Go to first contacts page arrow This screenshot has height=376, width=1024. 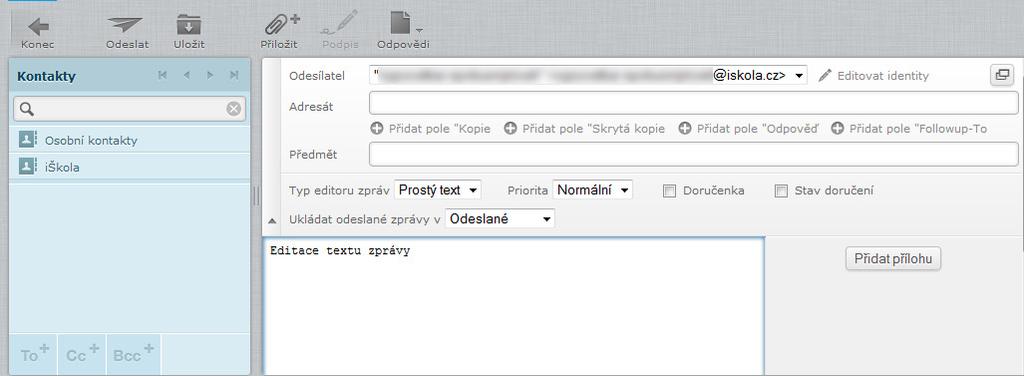click(x=163, y=76)
